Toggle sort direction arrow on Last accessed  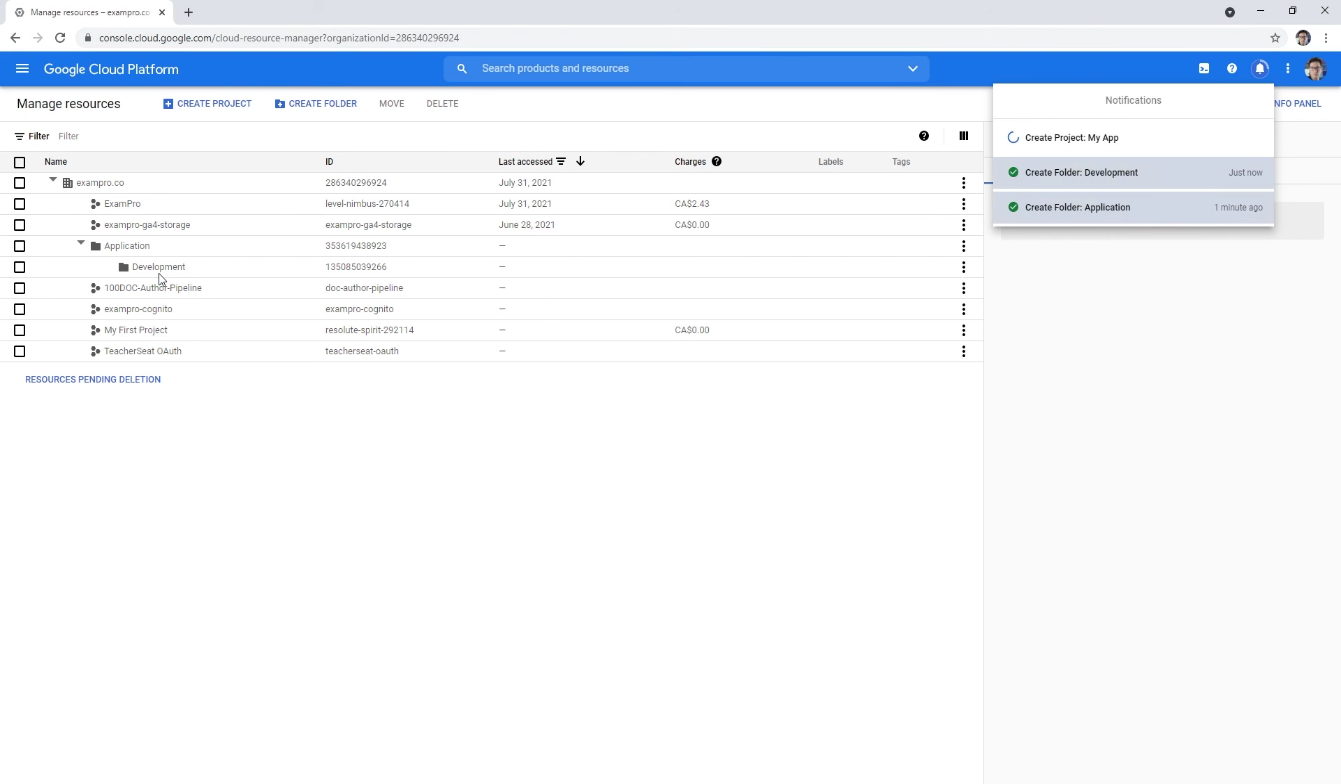[580, 162]
